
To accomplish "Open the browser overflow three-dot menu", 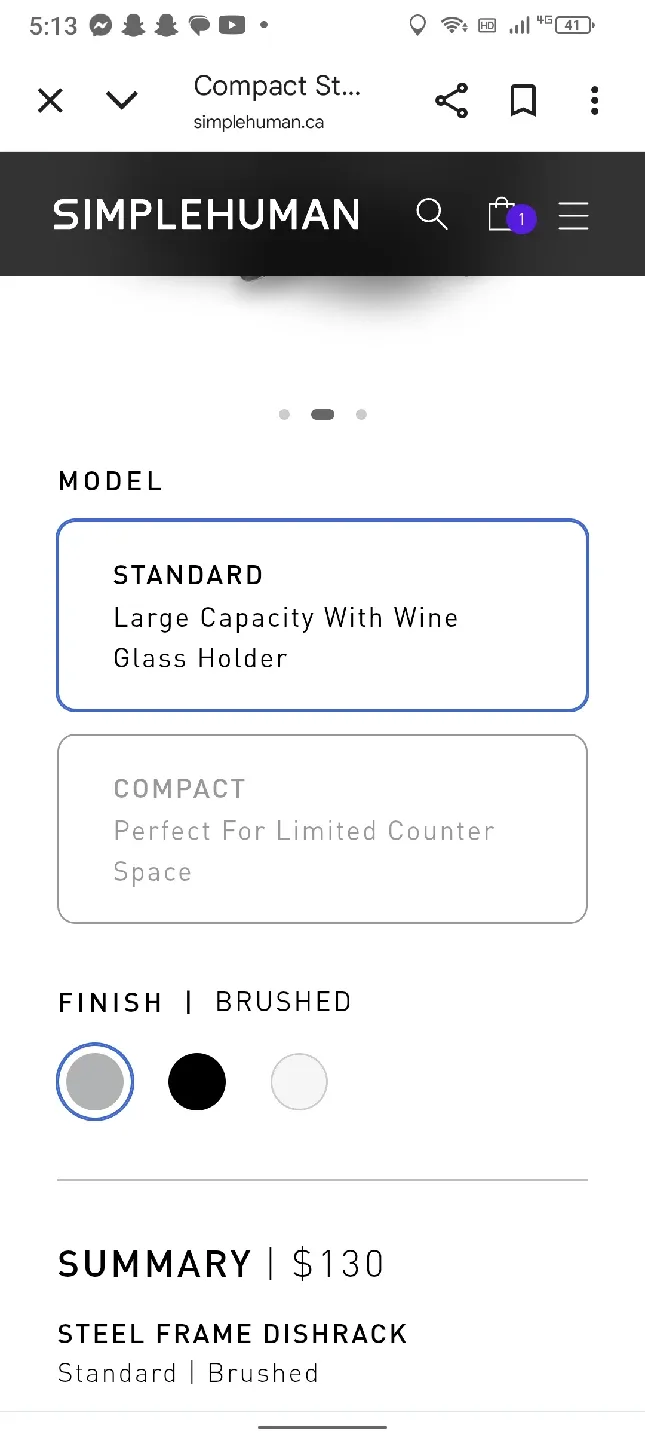I will point(594,100).
